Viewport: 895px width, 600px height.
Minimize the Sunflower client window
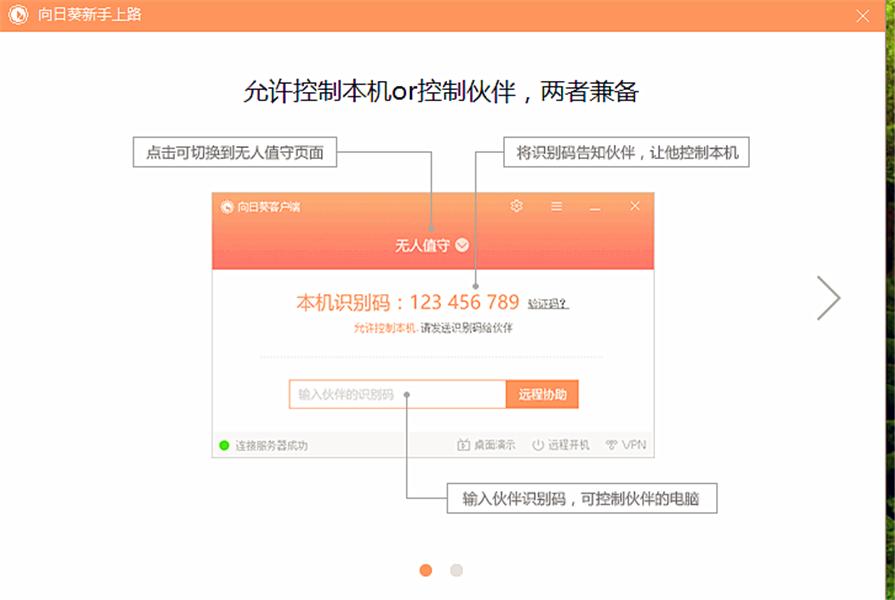pyautogui.click(x=592, y=210)
